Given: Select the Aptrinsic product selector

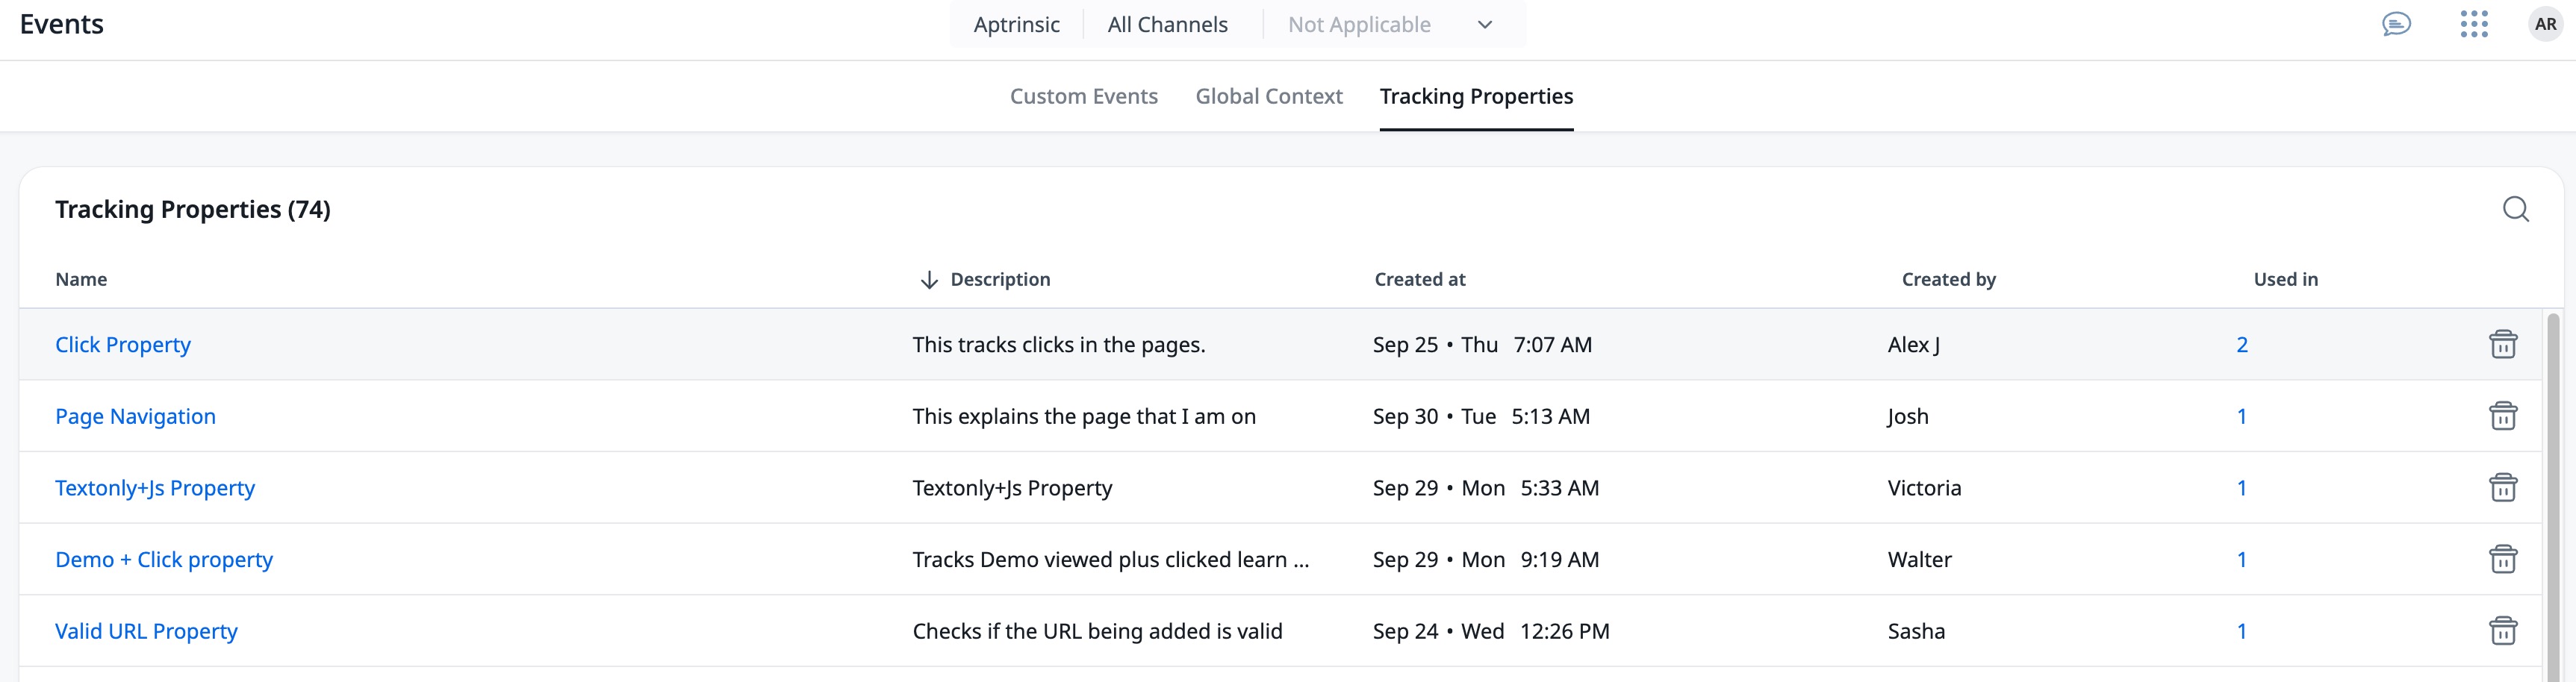Looking at the screenshot, I should point(1016,25).
